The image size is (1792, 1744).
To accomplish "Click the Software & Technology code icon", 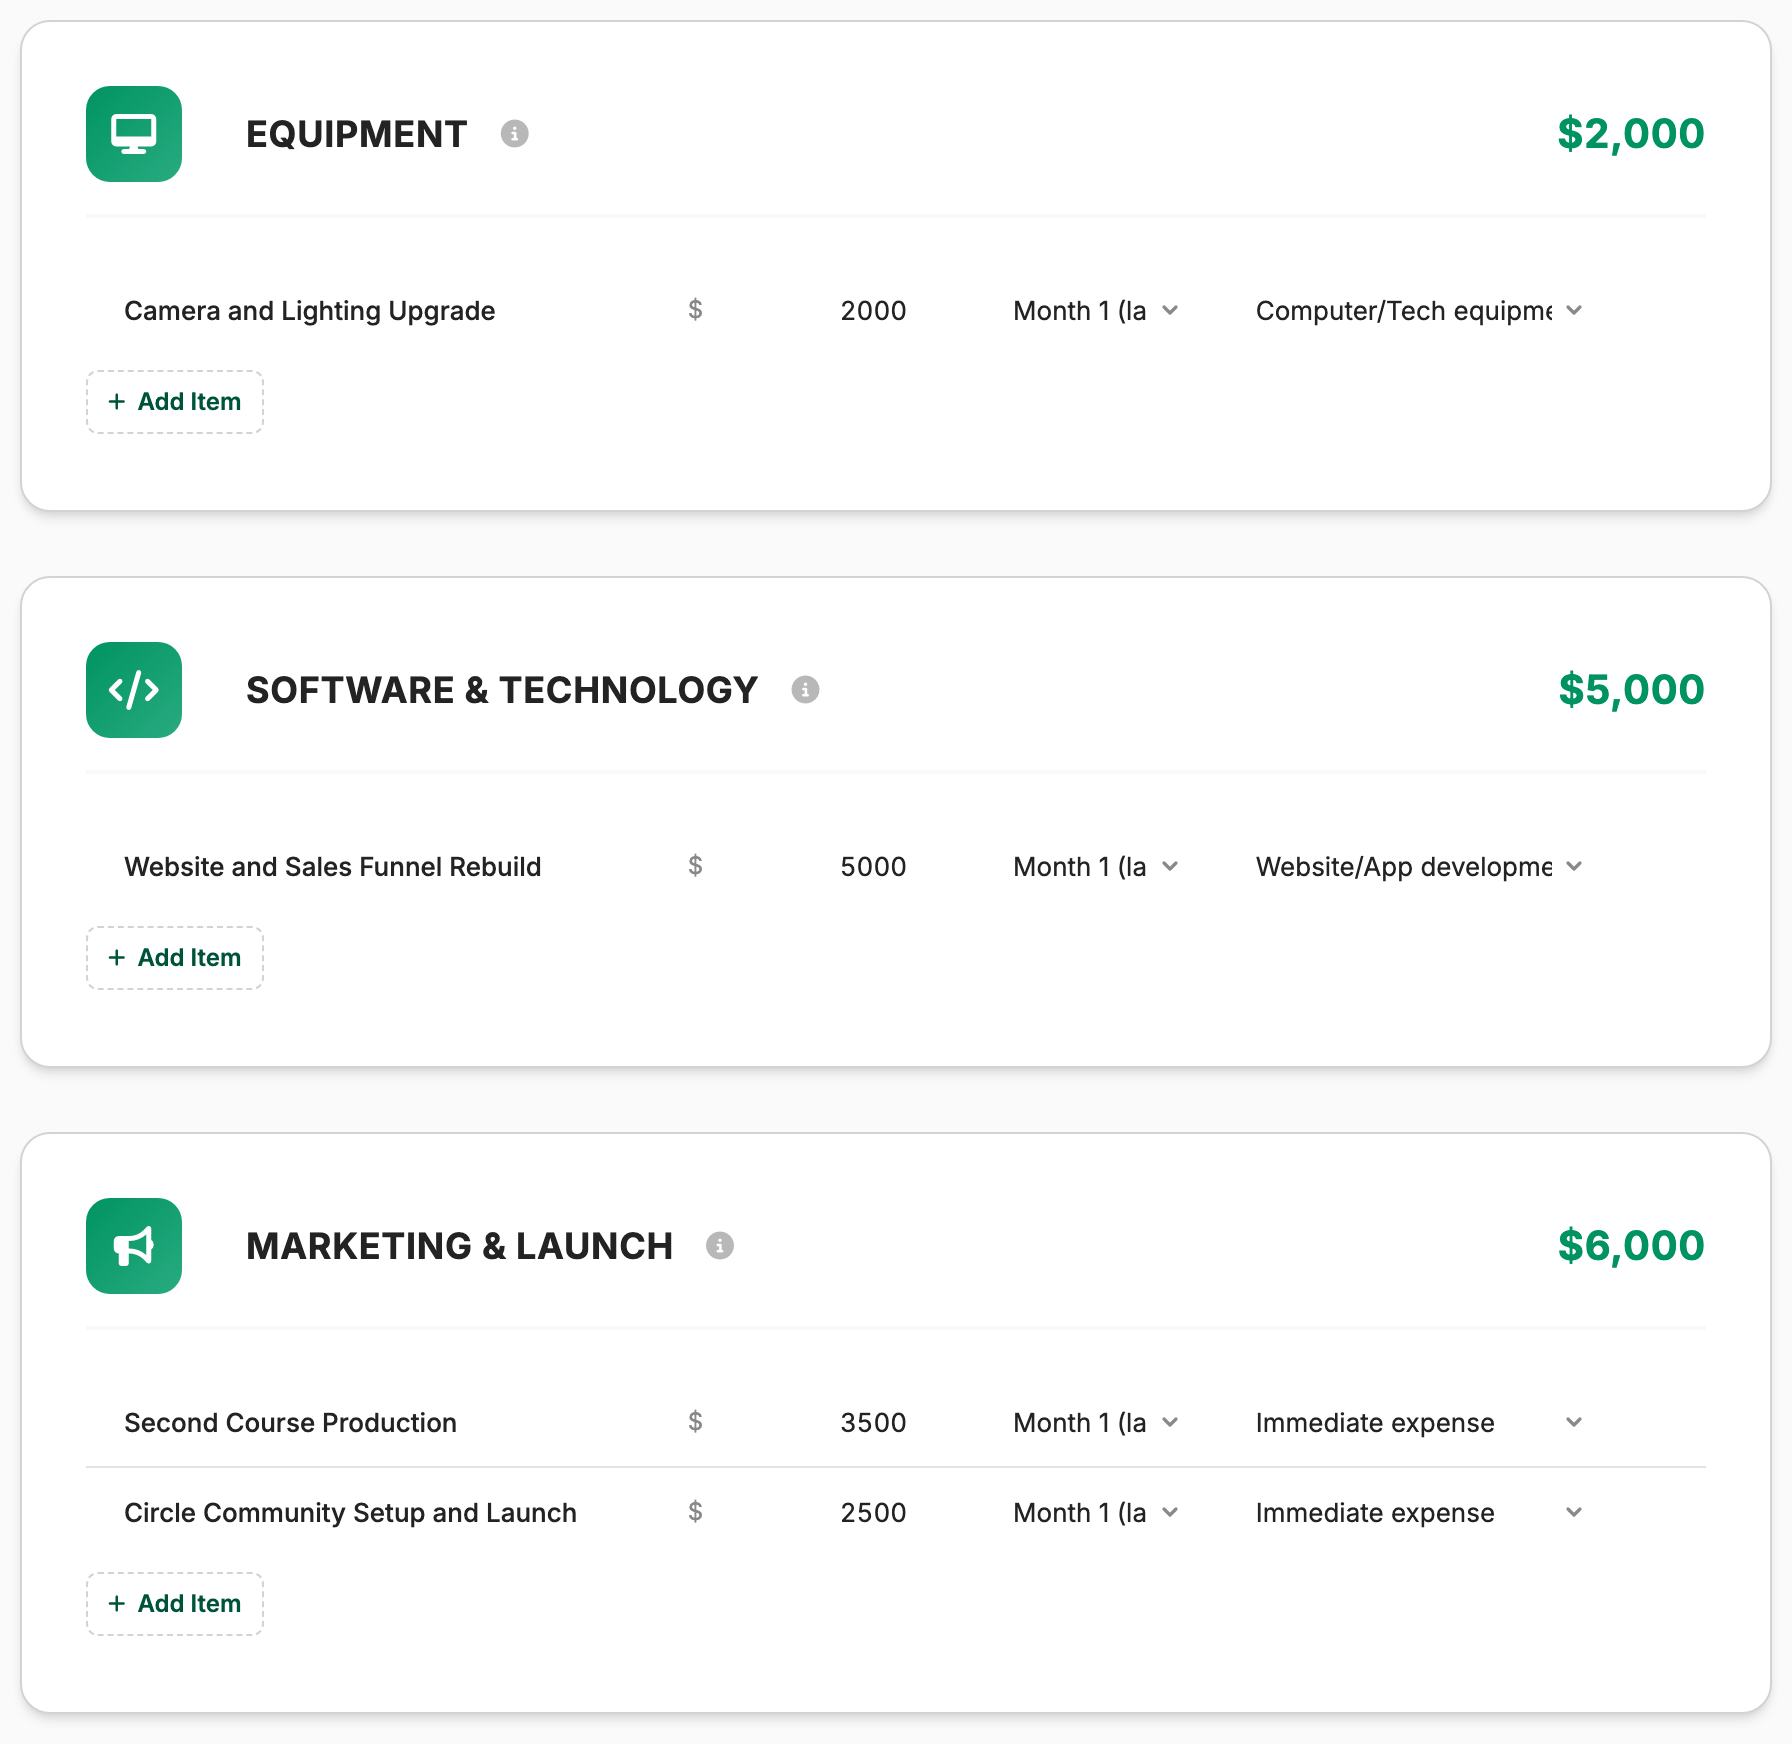I will 134,690.
